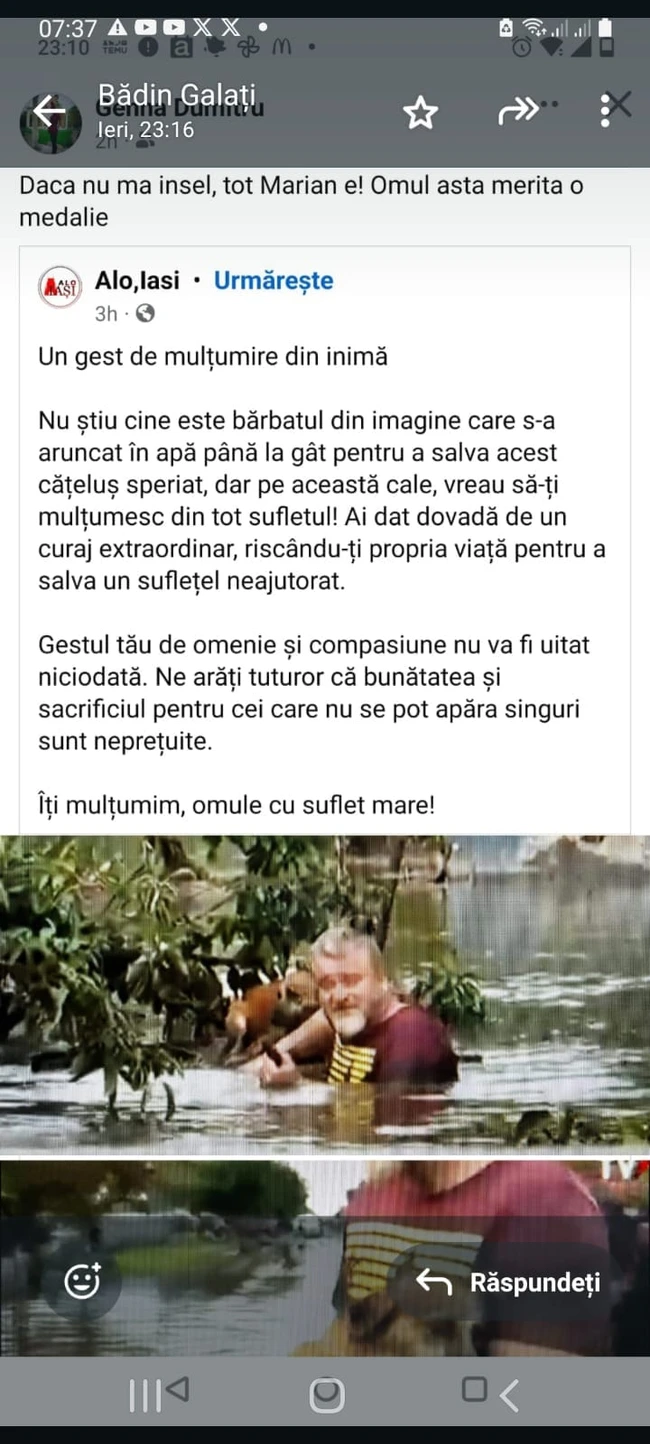Tap the Răspundeți reply button
Viewport: 650px width, 1444px height.
click(508, 1282)
